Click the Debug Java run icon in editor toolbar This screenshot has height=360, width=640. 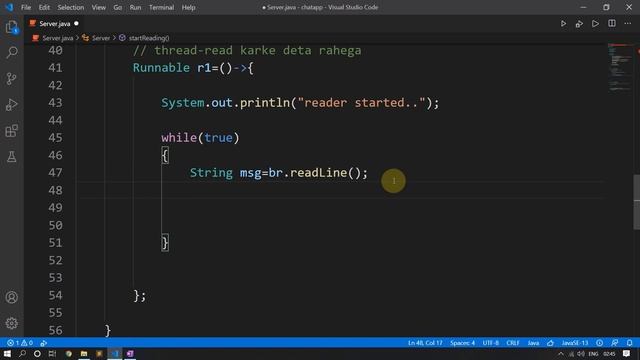point(579,24)
